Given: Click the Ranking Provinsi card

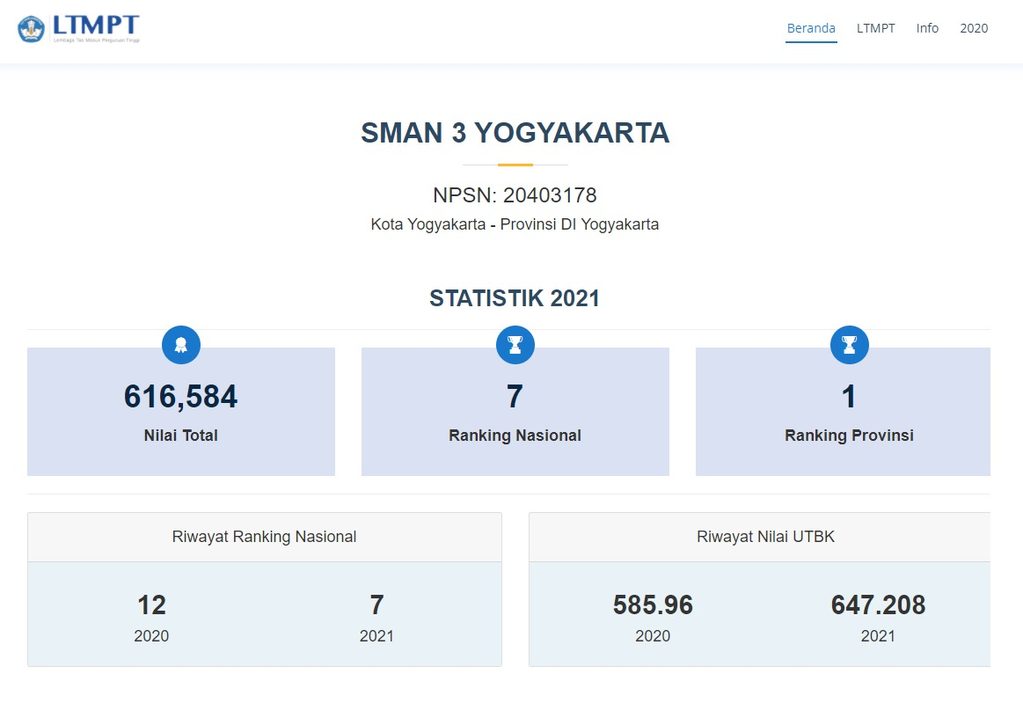Looking at the screenshot, I should tap(843, 411).
